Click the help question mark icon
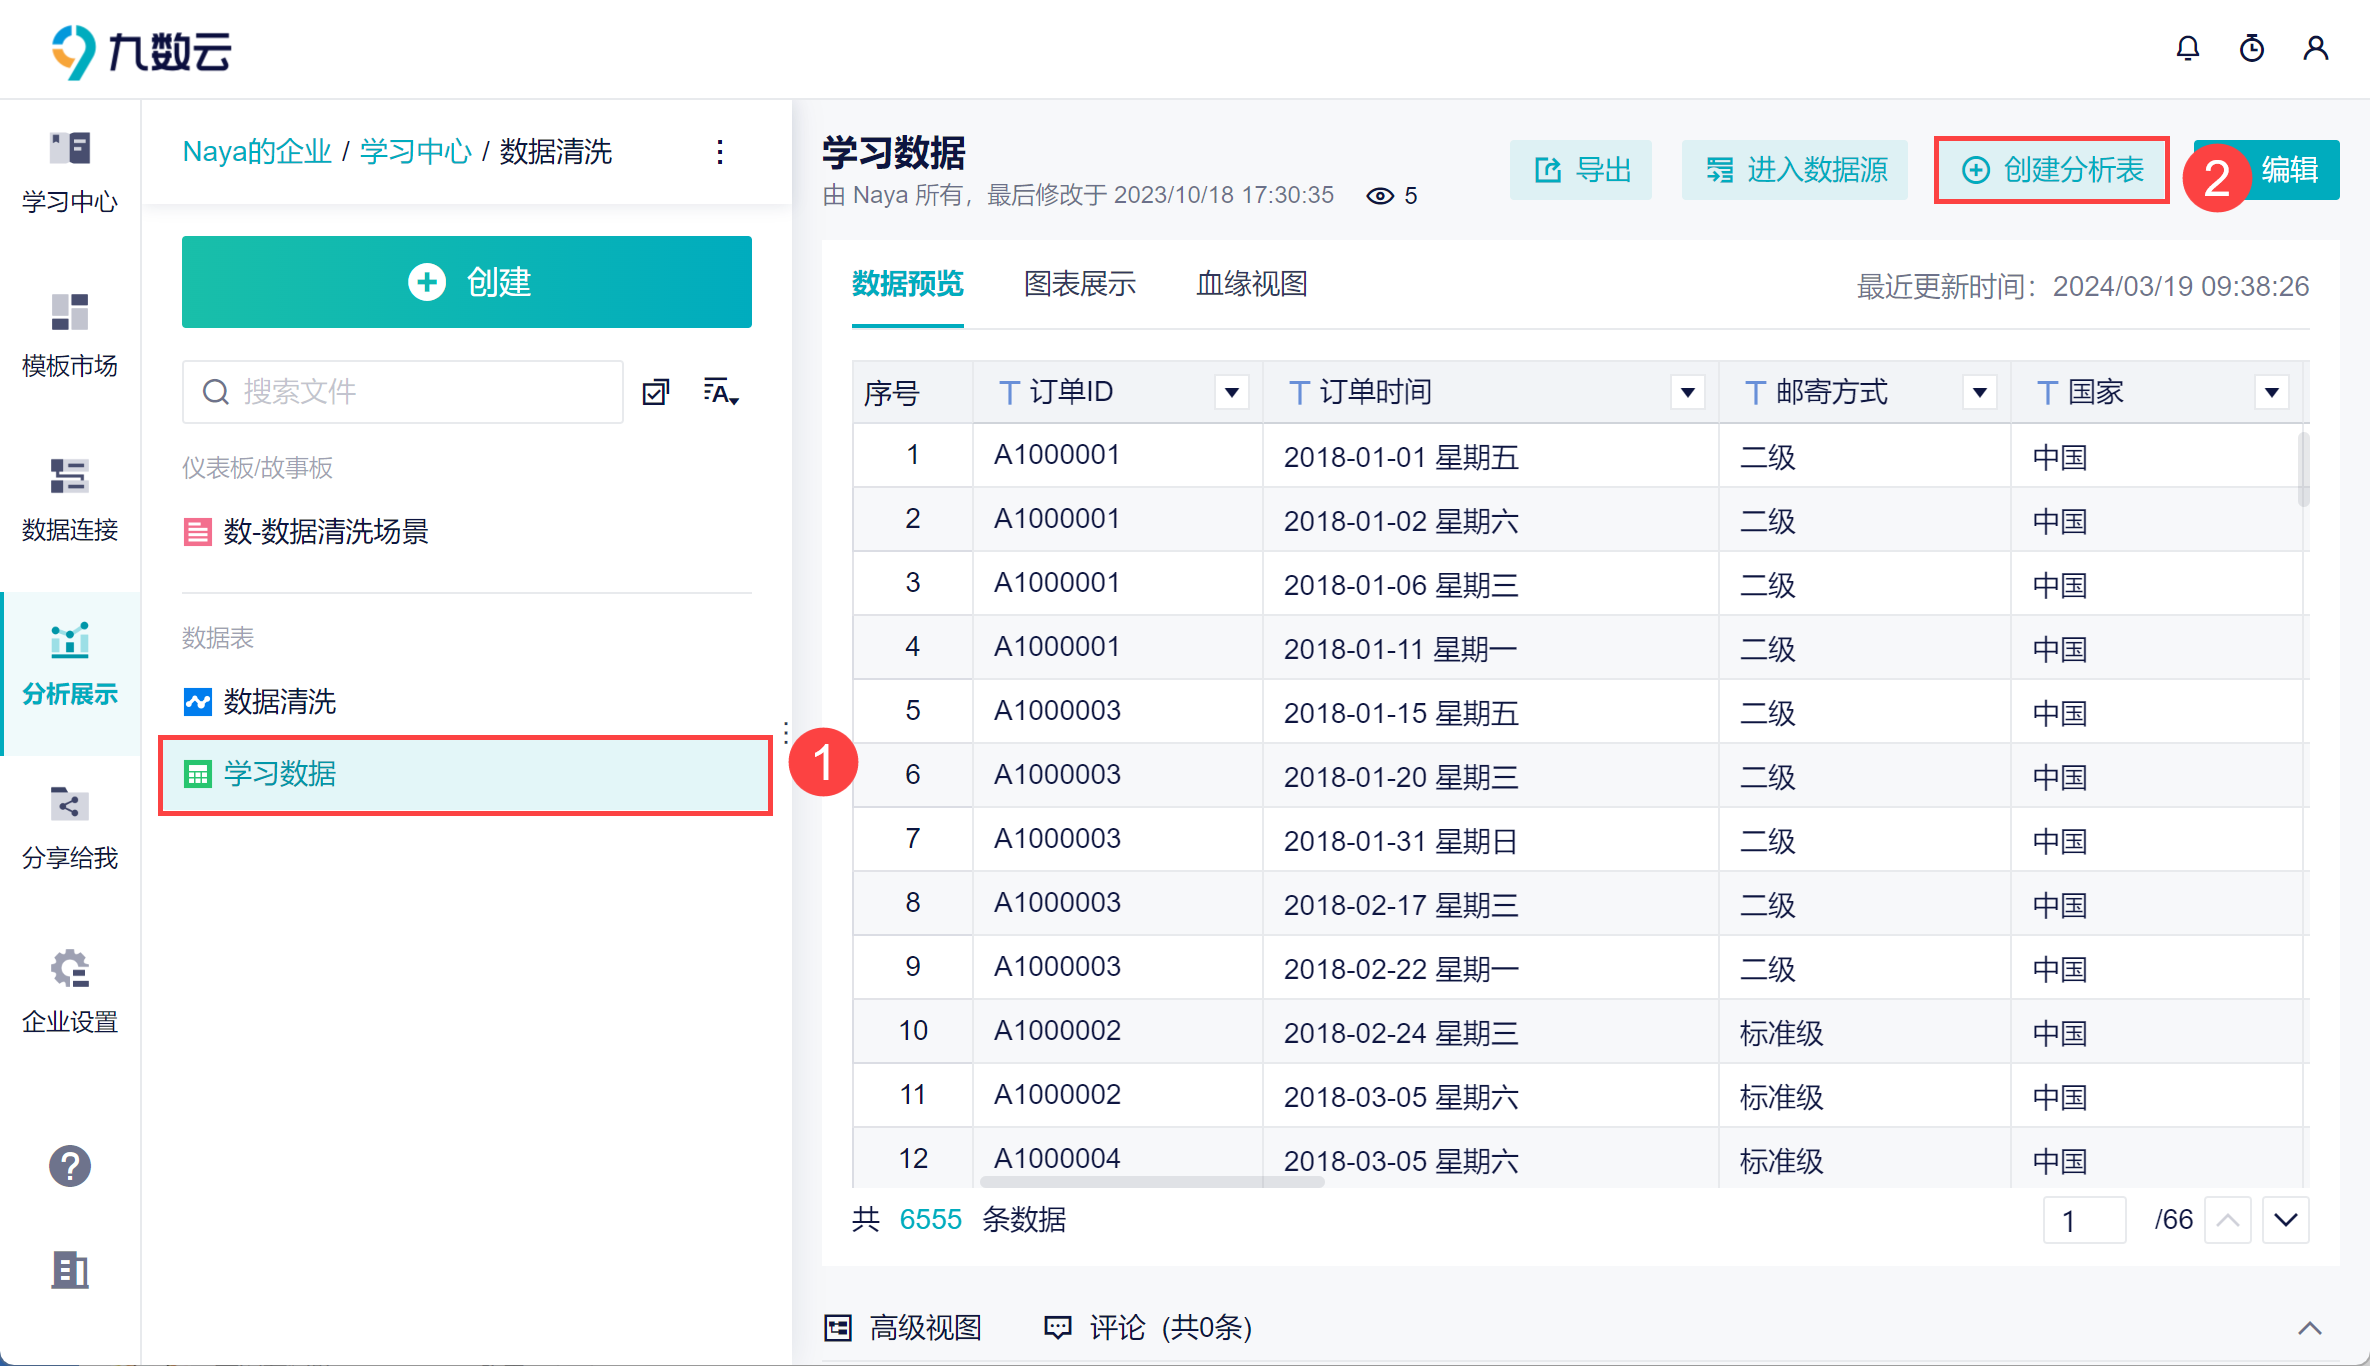2370x1366 pixels. (x=70, y=1166)
